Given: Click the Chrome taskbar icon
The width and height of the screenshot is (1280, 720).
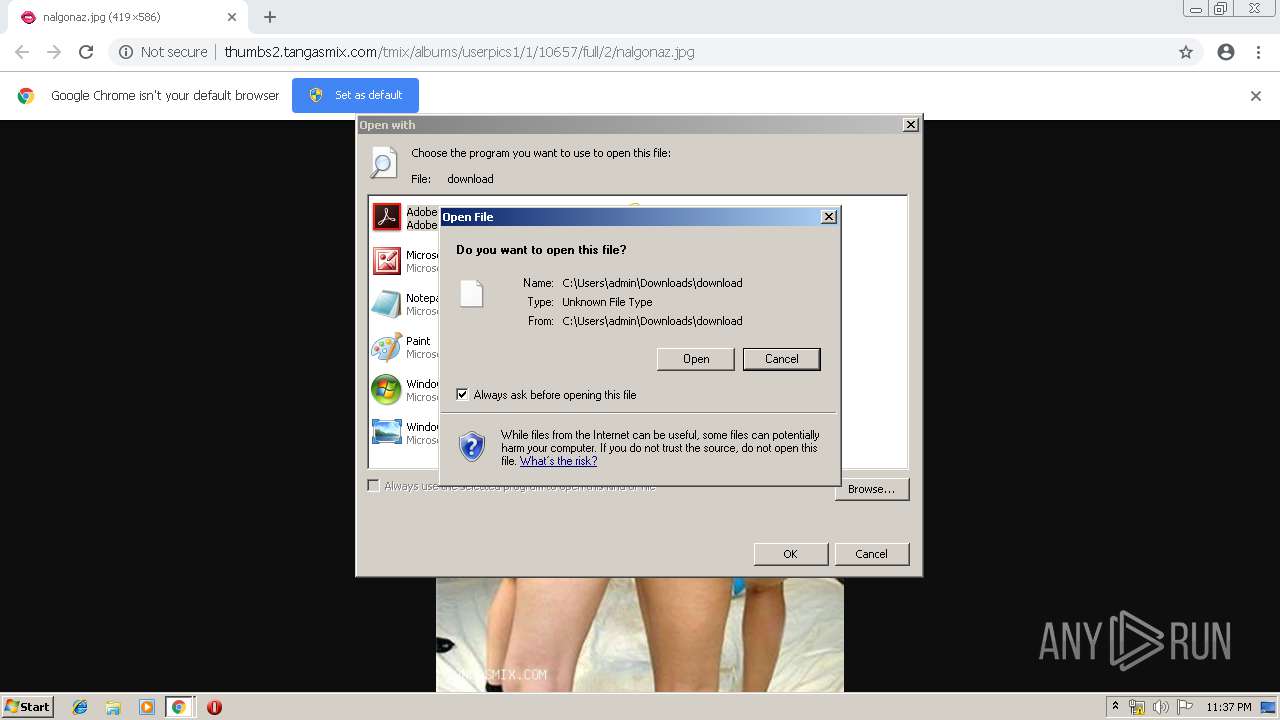Looking at the screenshot, I should [178, 707].
